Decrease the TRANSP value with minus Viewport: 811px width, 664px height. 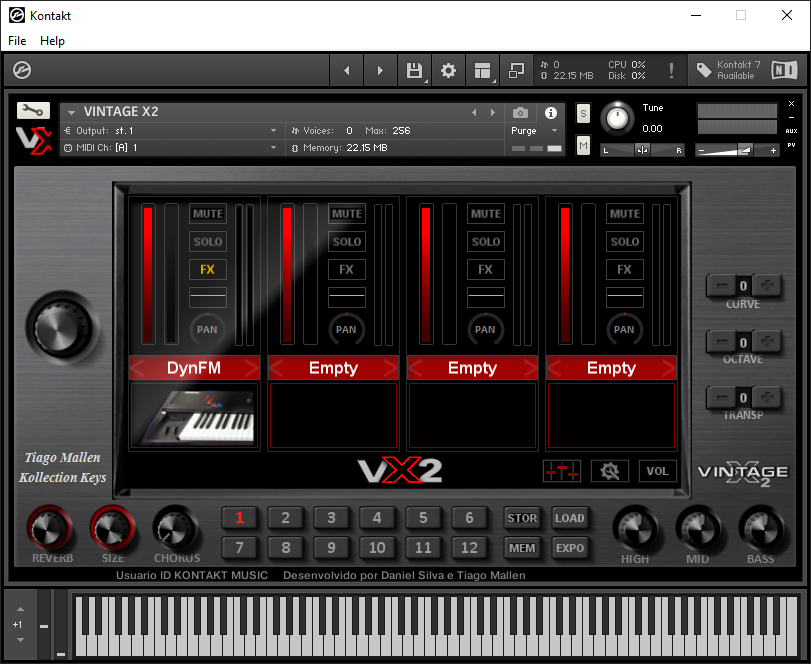[x=722, y=397]
